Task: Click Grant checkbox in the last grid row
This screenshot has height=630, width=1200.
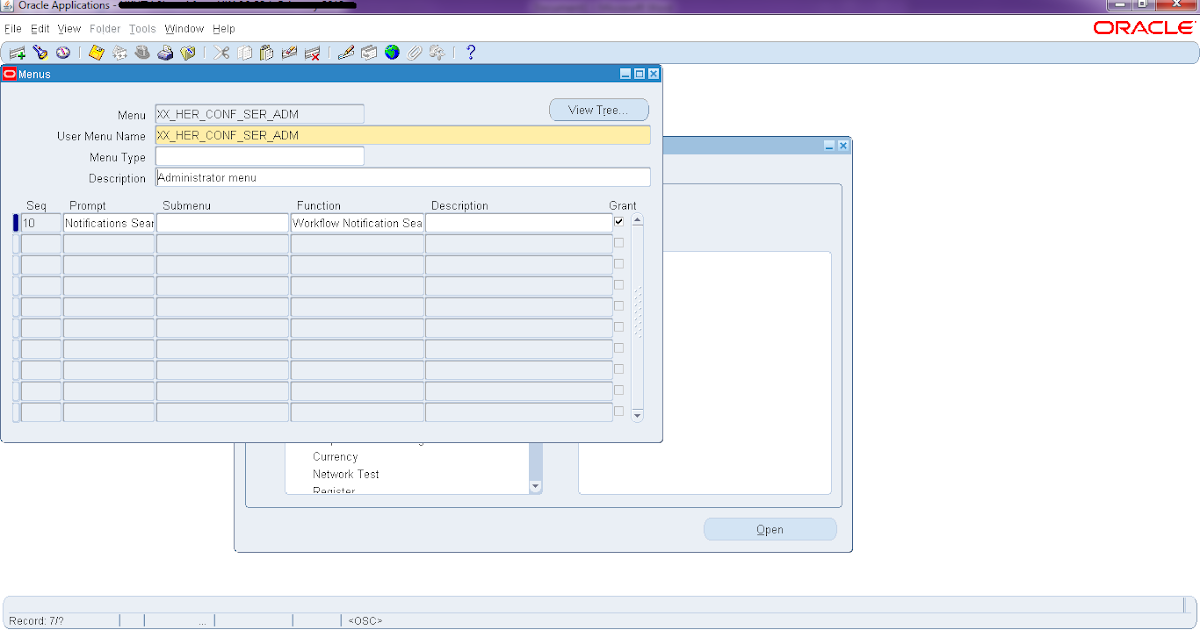Action: tap(619, 411)
